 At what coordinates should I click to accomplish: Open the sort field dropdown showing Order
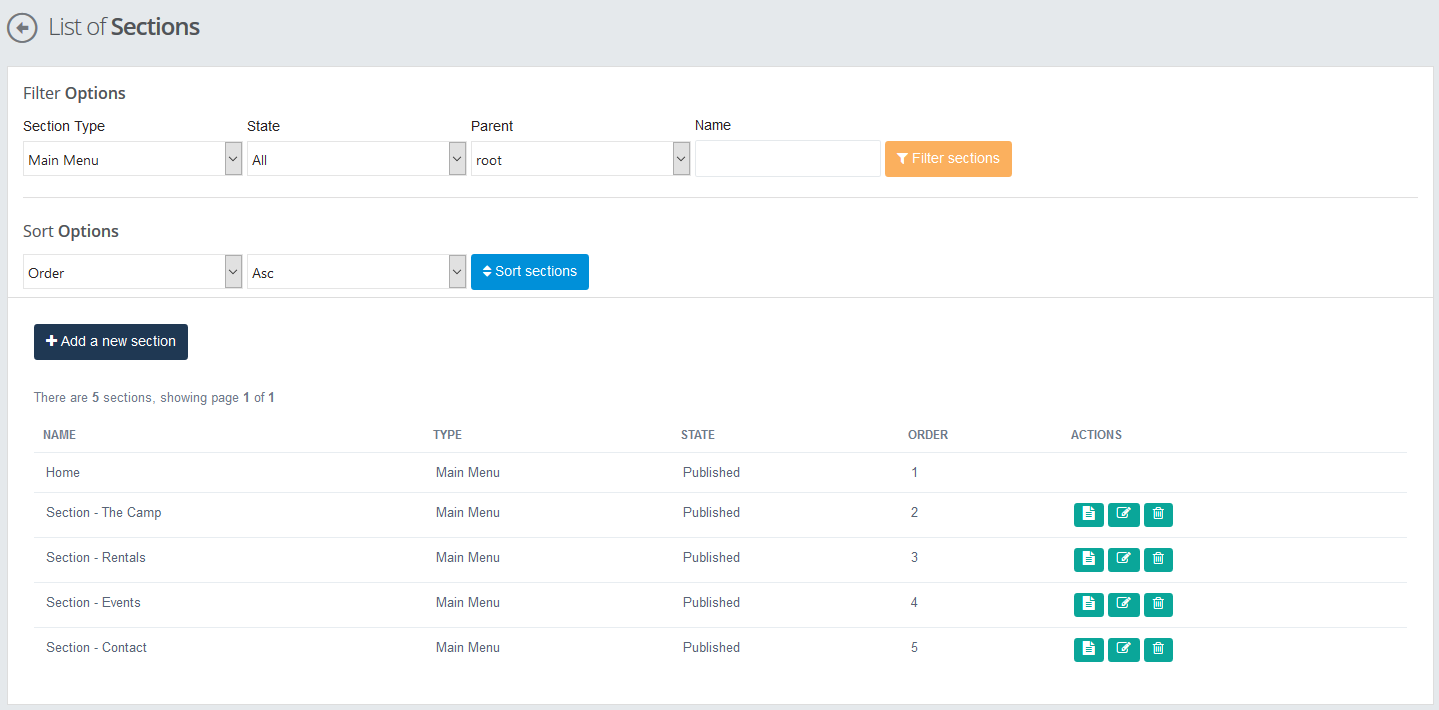[132, 272]
